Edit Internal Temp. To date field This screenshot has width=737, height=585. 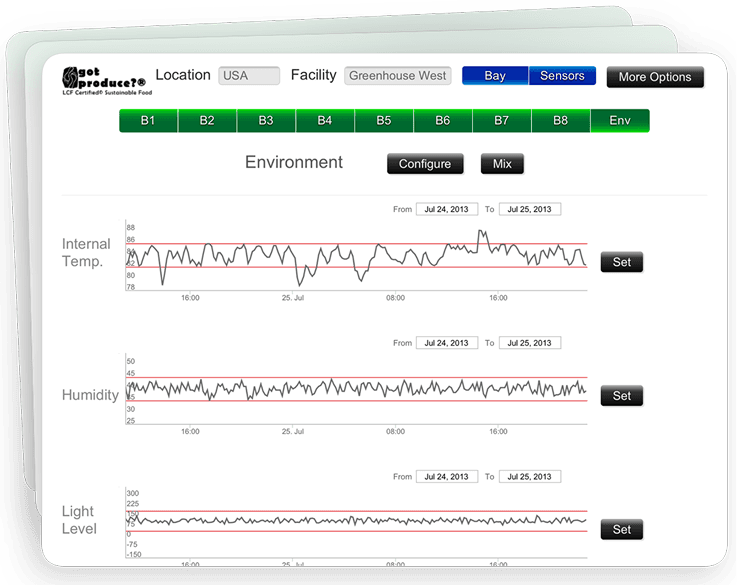pyautogui.click(x=530, y=209)
